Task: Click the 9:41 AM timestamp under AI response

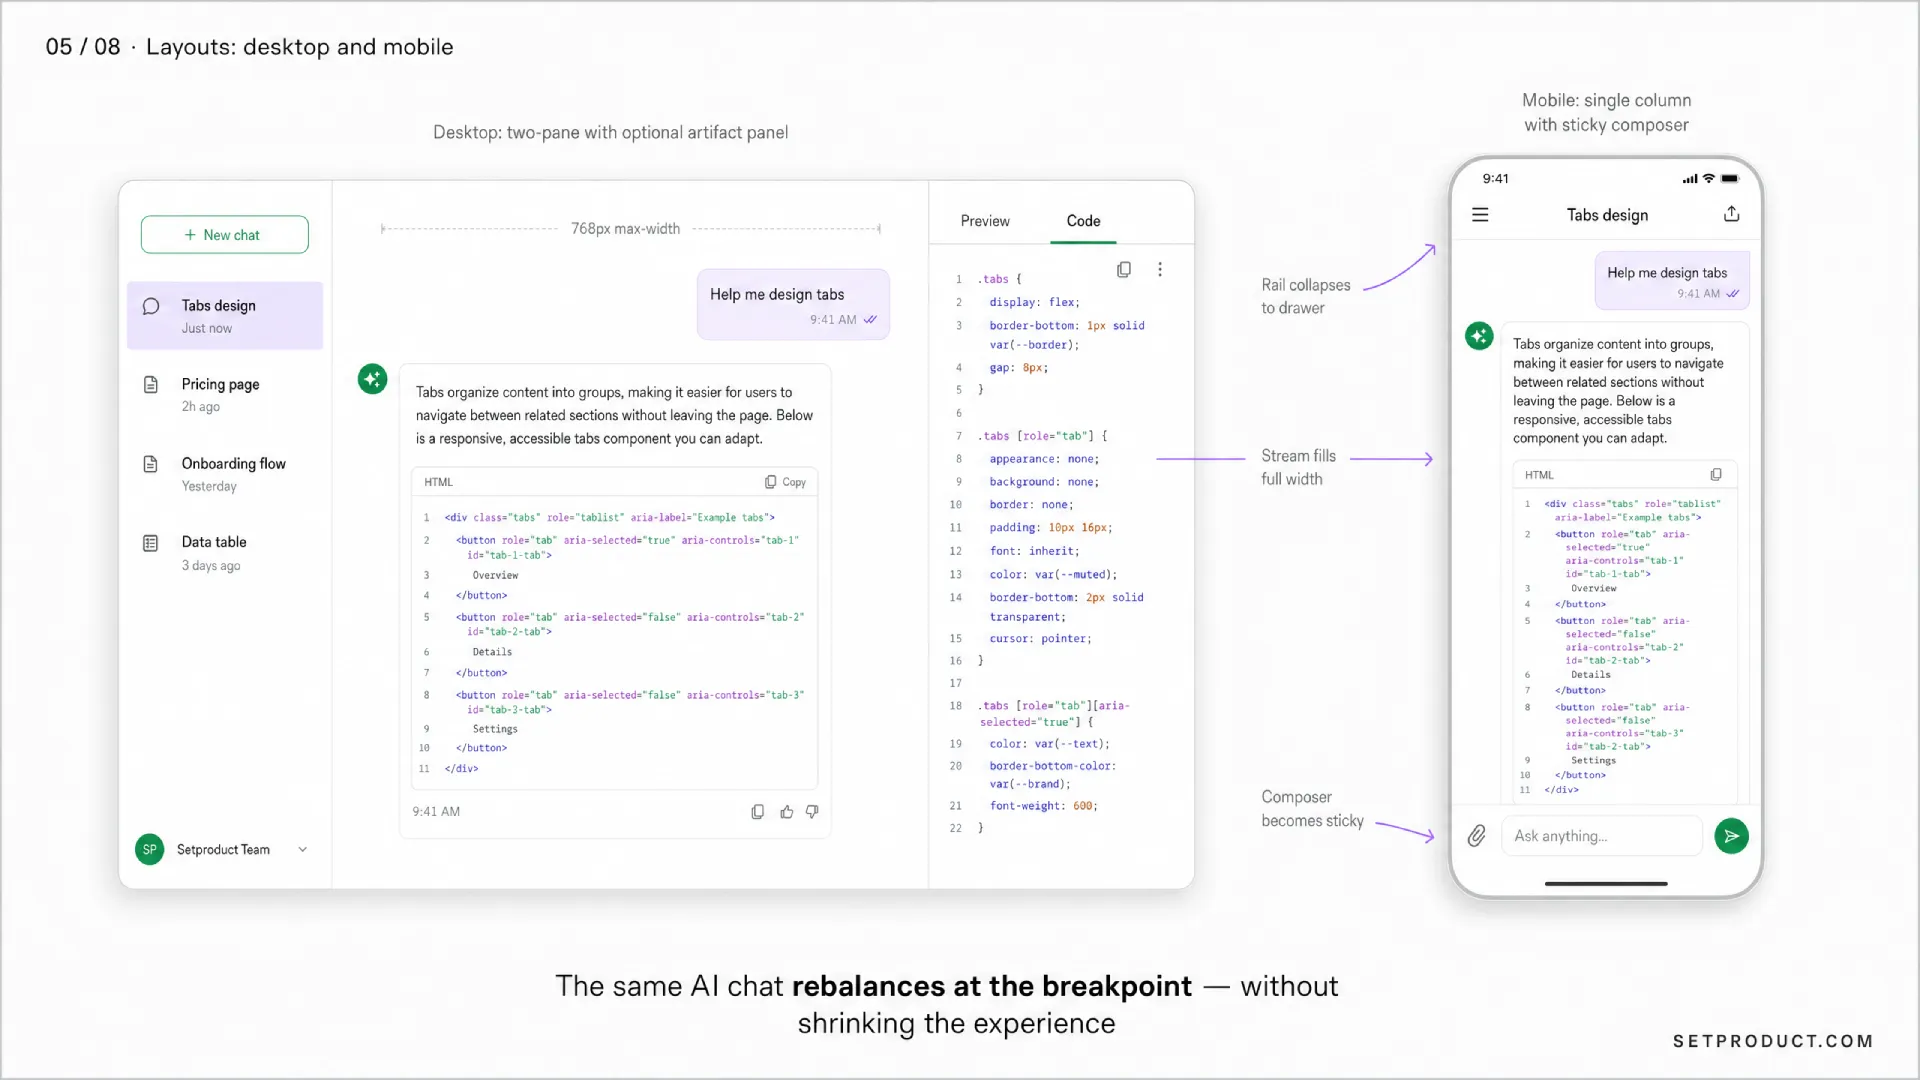Action: pyautogui.click(x=436, y=812)
